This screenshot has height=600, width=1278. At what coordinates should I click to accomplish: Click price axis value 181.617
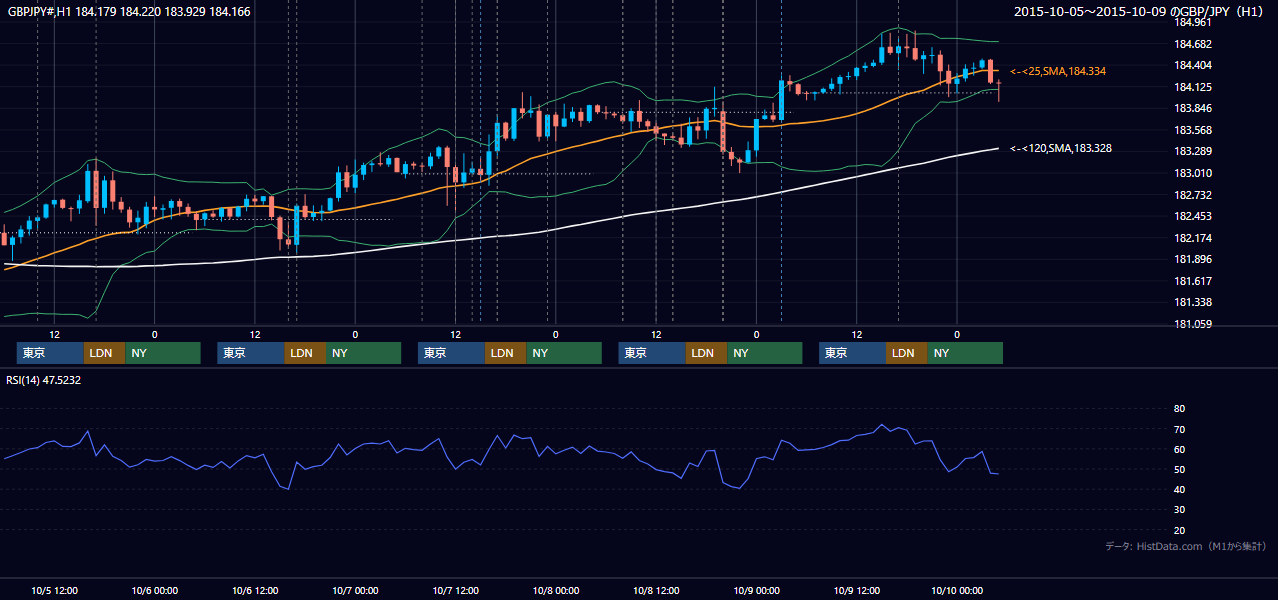point(1193,281)
